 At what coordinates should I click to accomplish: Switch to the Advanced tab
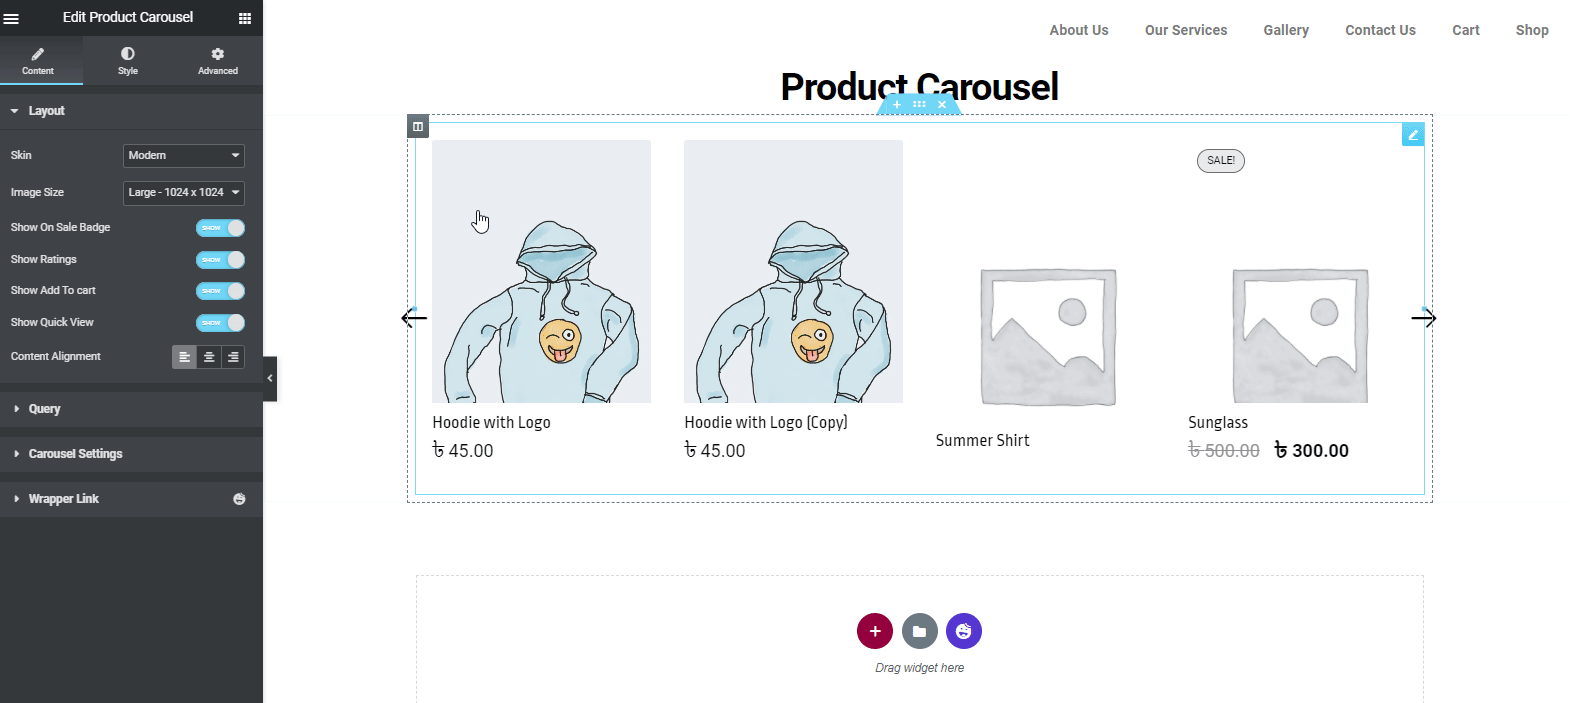tap(218, 61)
